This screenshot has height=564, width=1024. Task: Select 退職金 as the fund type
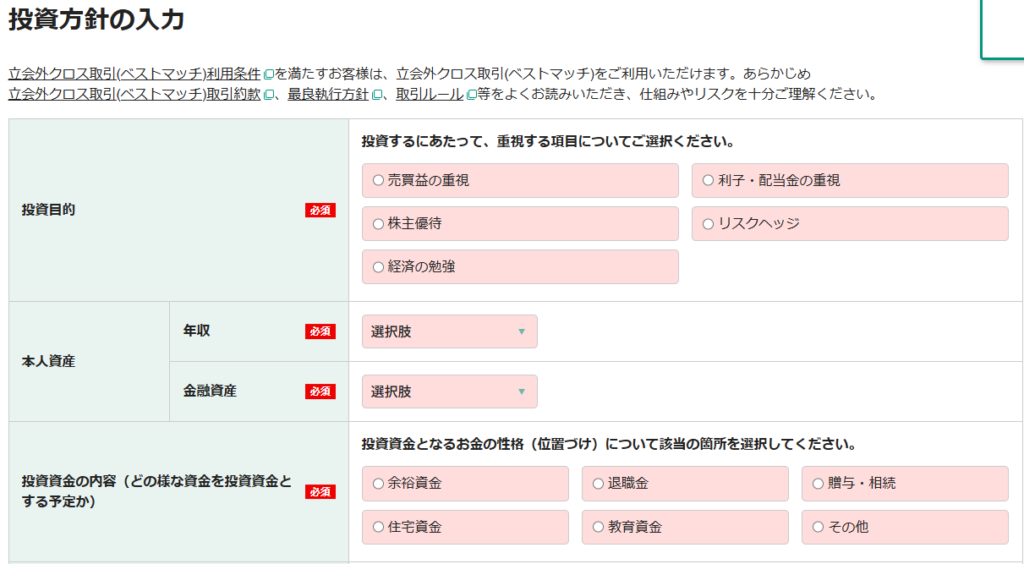[598, 484]
